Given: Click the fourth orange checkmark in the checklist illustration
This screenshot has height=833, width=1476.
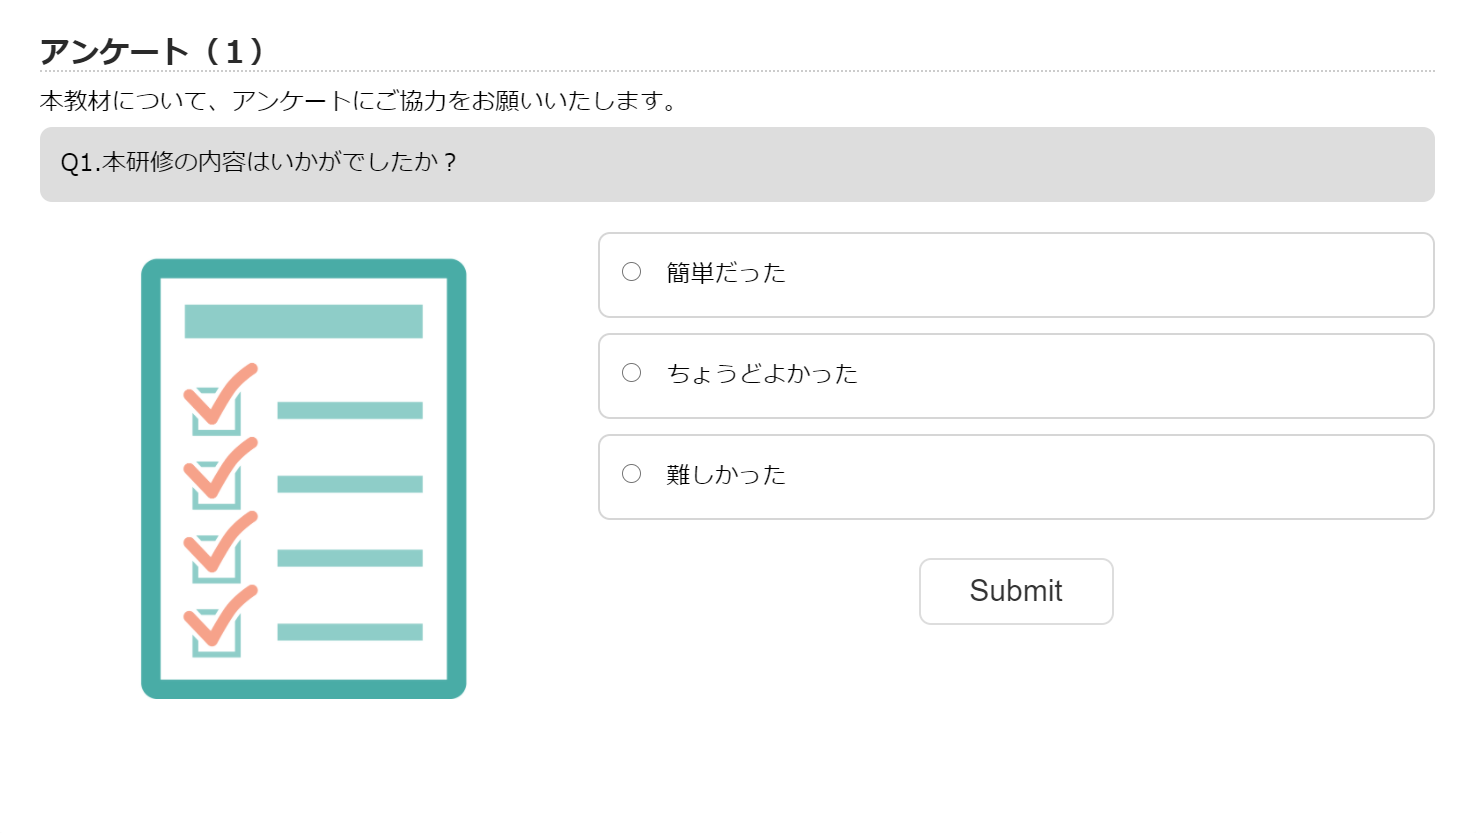Looking at the screenshot, I should click(x=220, y=617).
